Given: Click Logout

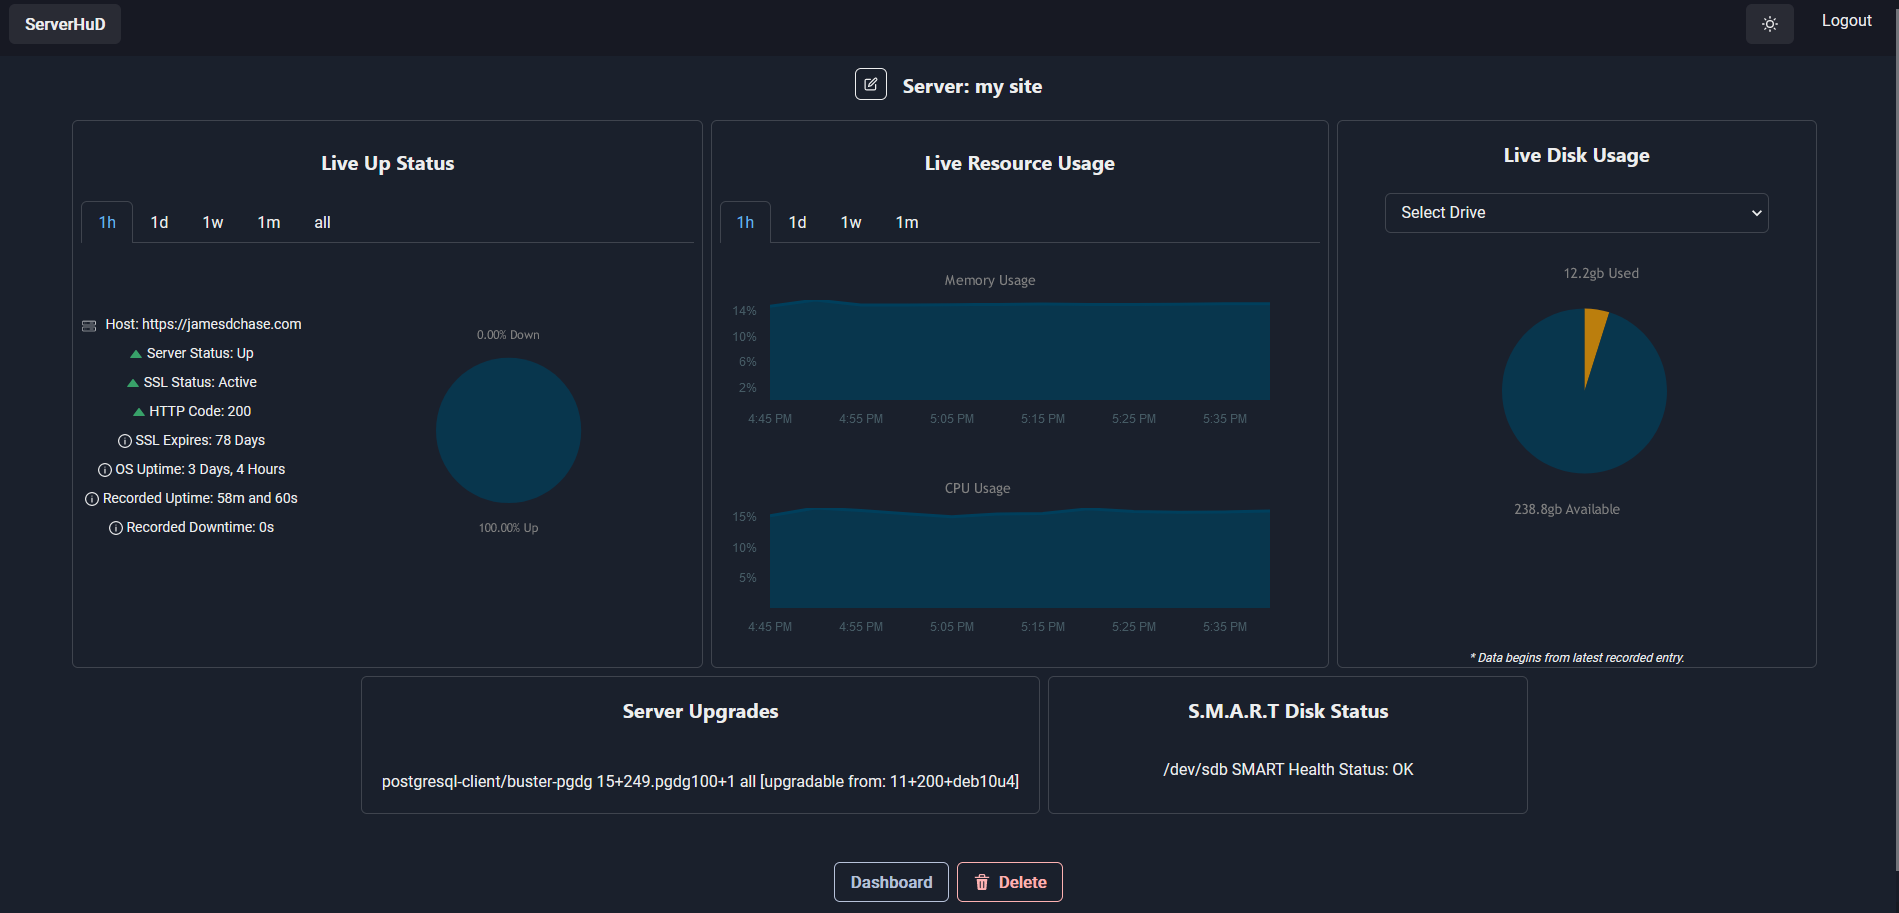Looking at the screenshot, I should pyautogui.click(x=1846, y=21).
